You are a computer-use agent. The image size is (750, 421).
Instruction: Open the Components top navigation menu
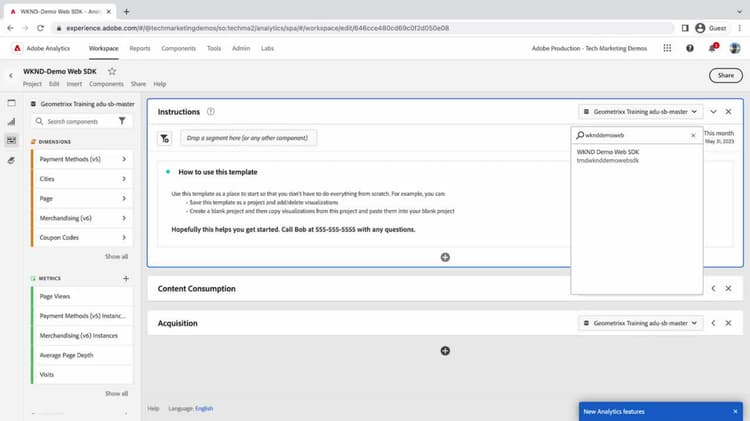[178, 48]
